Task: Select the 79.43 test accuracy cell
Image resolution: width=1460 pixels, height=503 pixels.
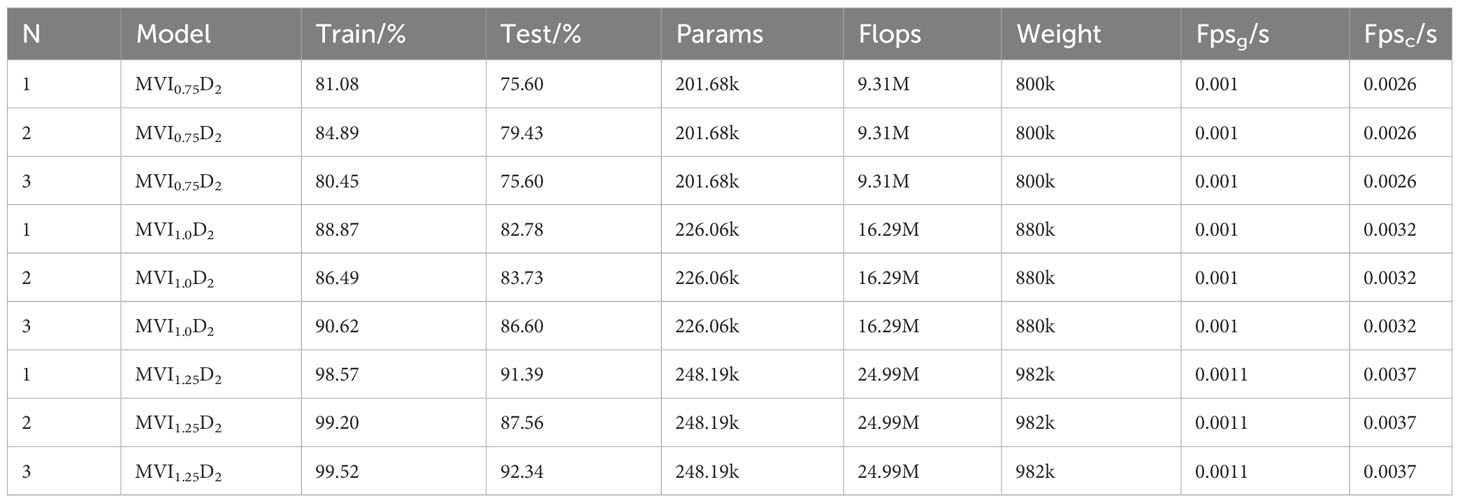Action: pyautogui.click(x=573, y=133)
